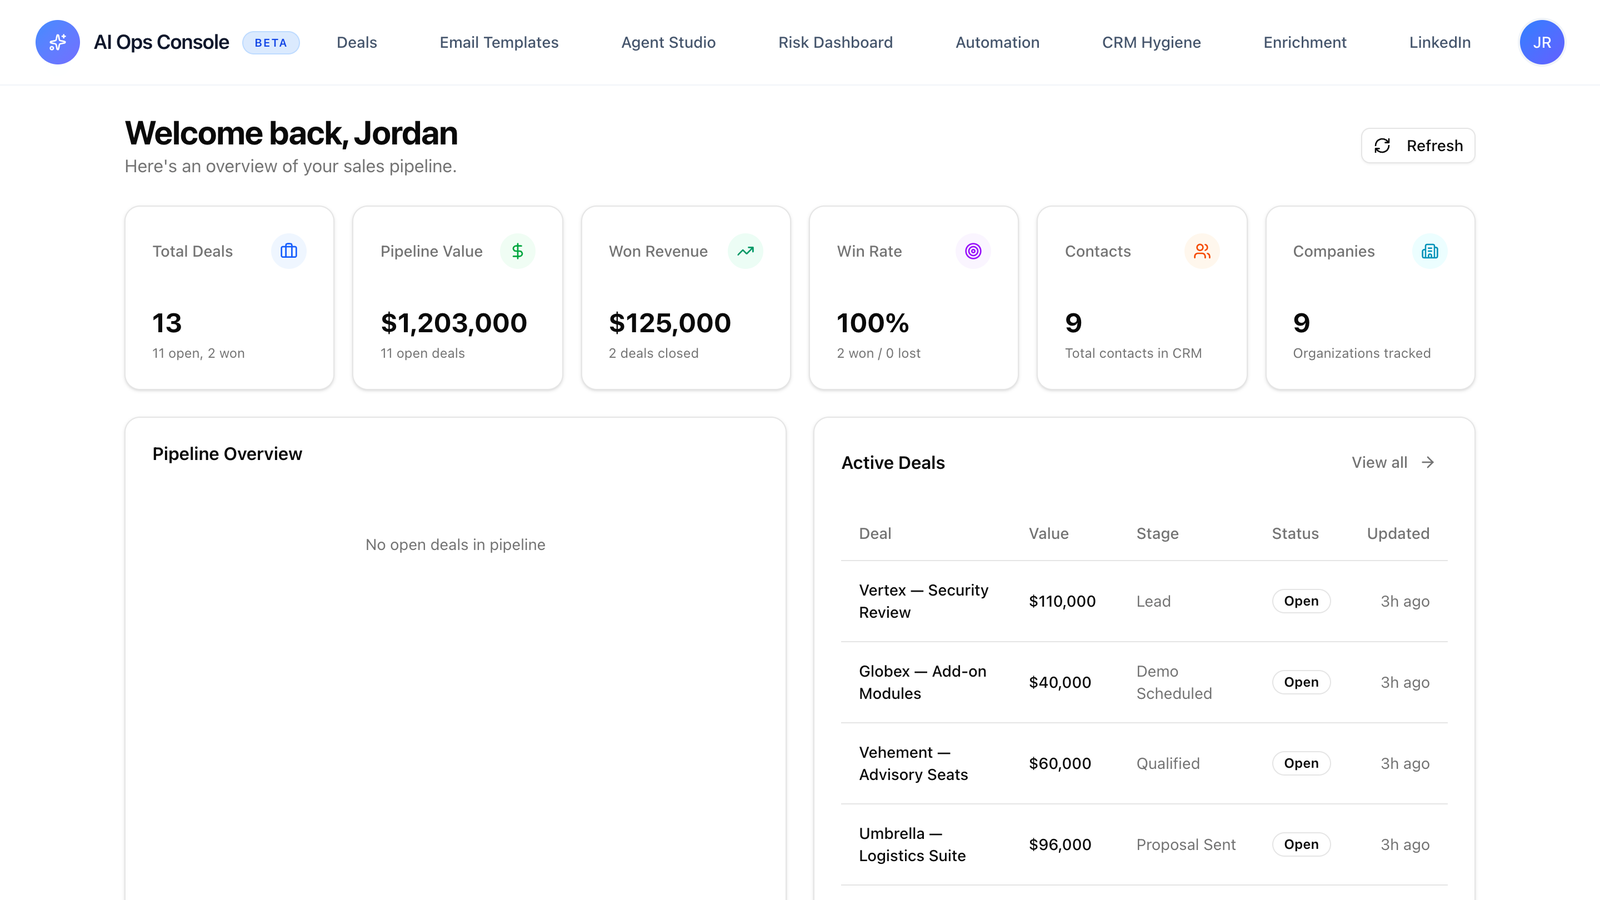Click the Lead stage cell
Viewport: 1600px width, 900px height.
(1153, 601)
